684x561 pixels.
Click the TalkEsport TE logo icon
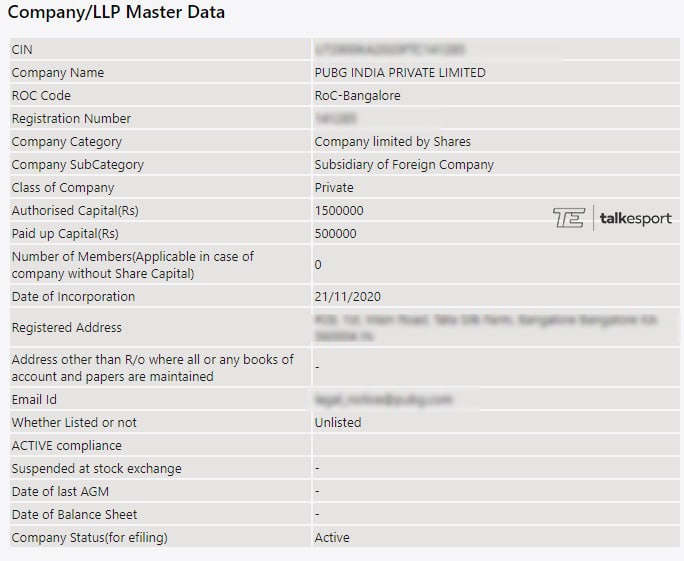click(x=568, y=218)
